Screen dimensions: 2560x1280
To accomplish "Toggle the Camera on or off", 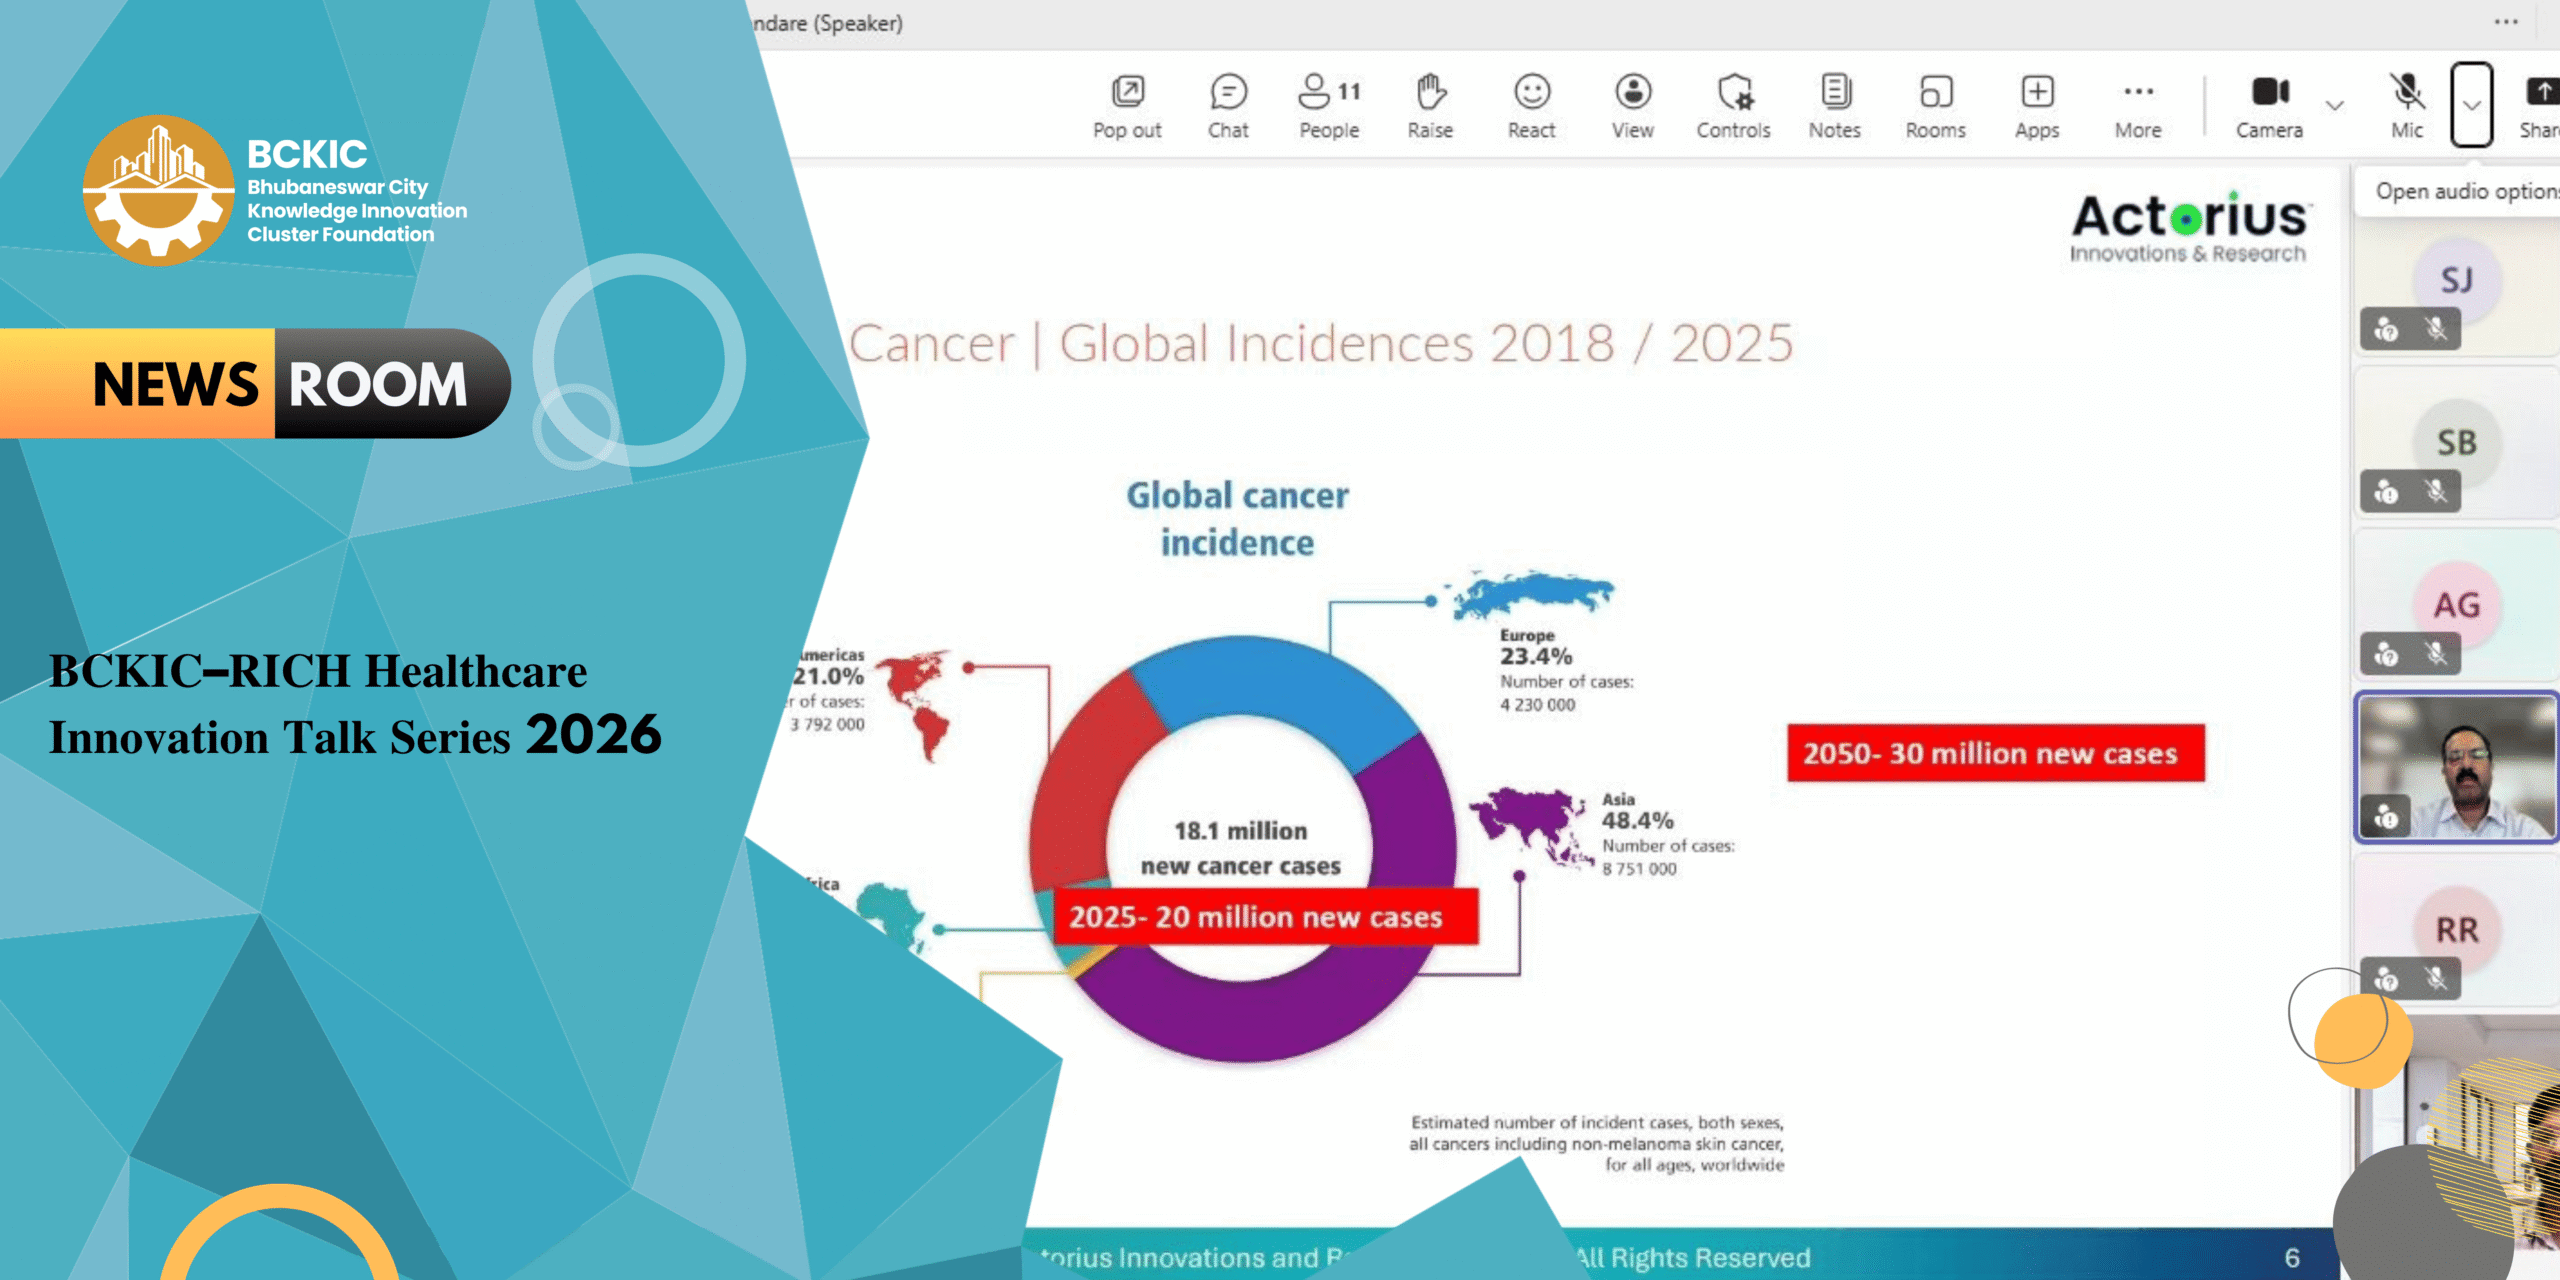I will (x=2270, y=105).
